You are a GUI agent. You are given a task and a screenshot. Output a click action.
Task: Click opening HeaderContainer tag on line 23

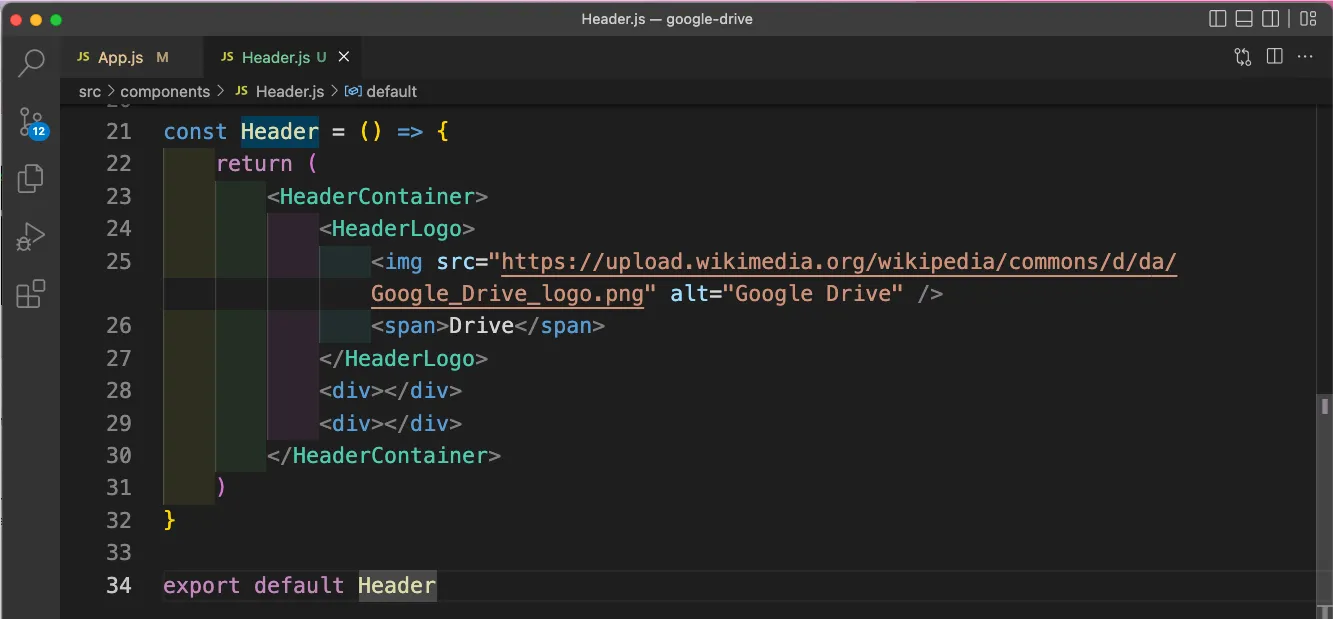point(377,196)
